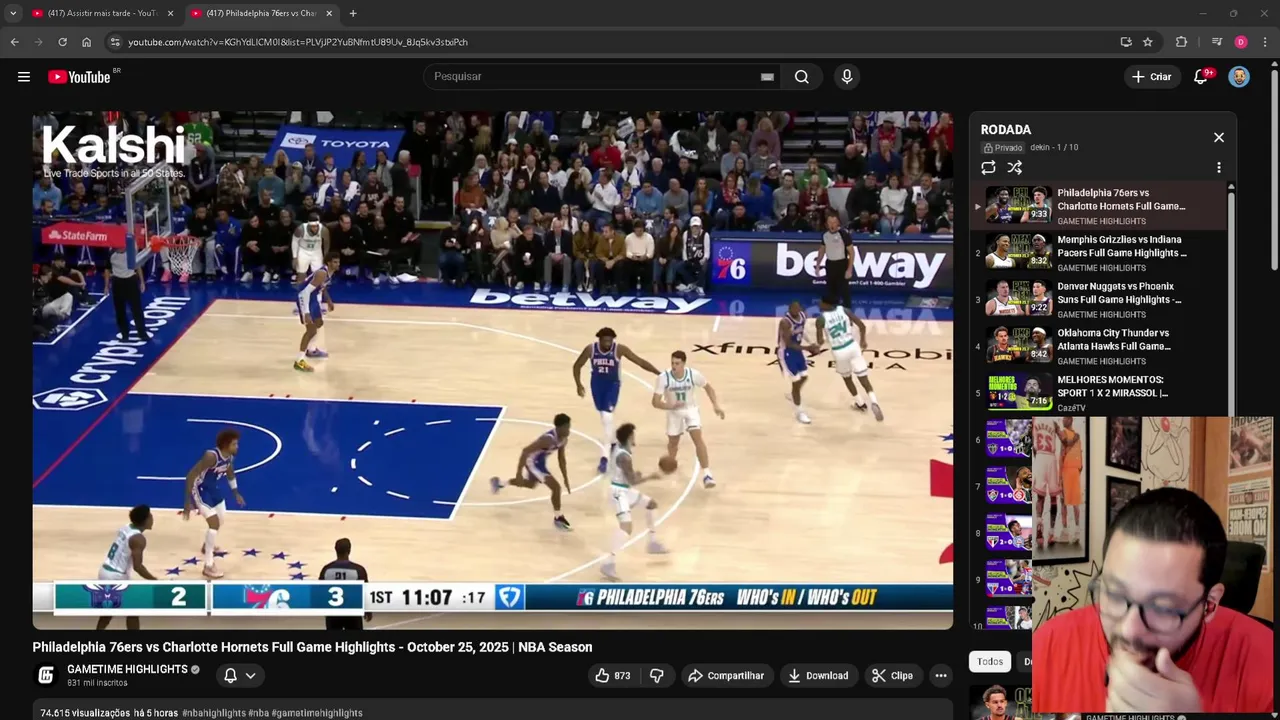Viewport: 1280px width, 720px height.
Task: Close the RODADA playlist panel
Action: [1219, 137]
